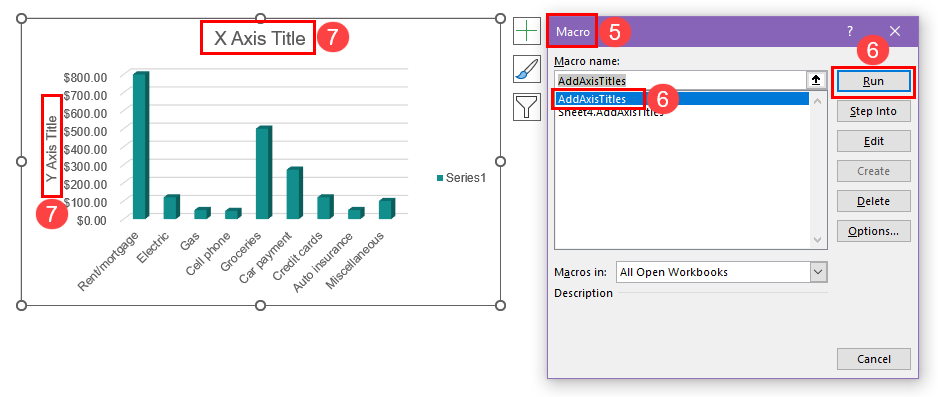This screenshot has height=397, width=938.
Task: Click the Edit macro button
Action: coord(873,141)
